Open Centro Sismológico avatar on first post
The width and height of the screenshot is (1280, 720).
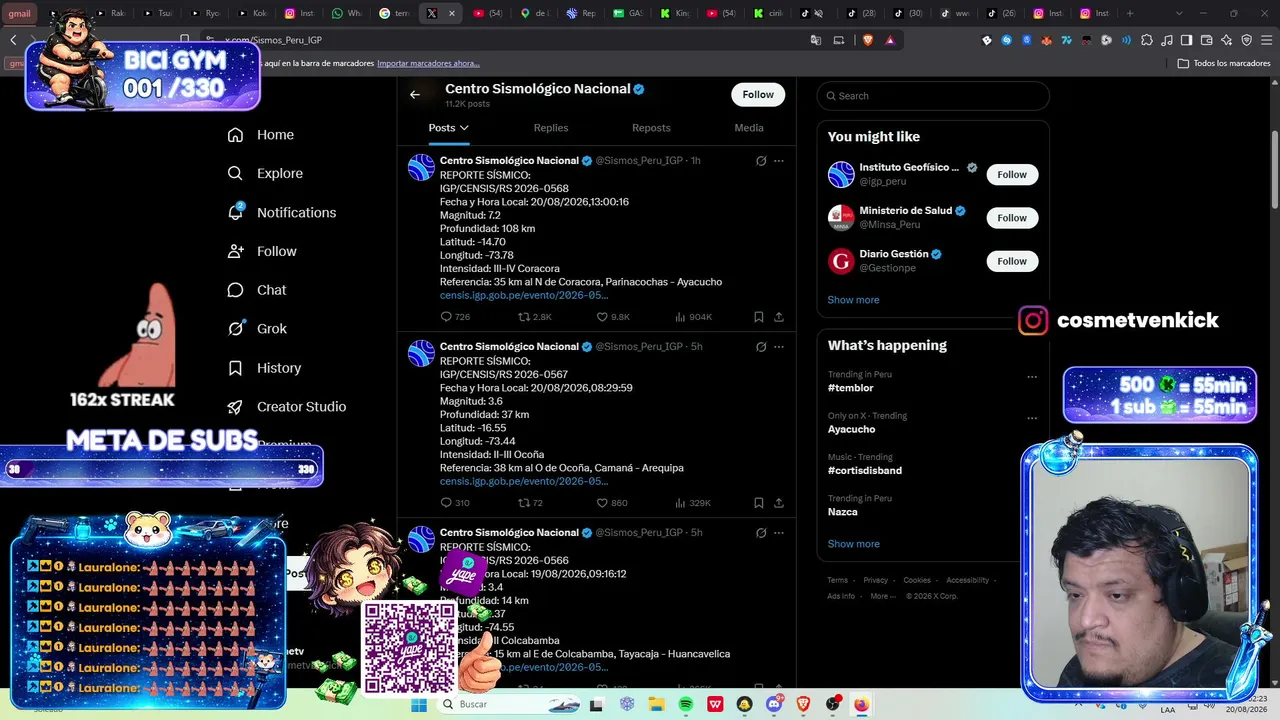421,167
